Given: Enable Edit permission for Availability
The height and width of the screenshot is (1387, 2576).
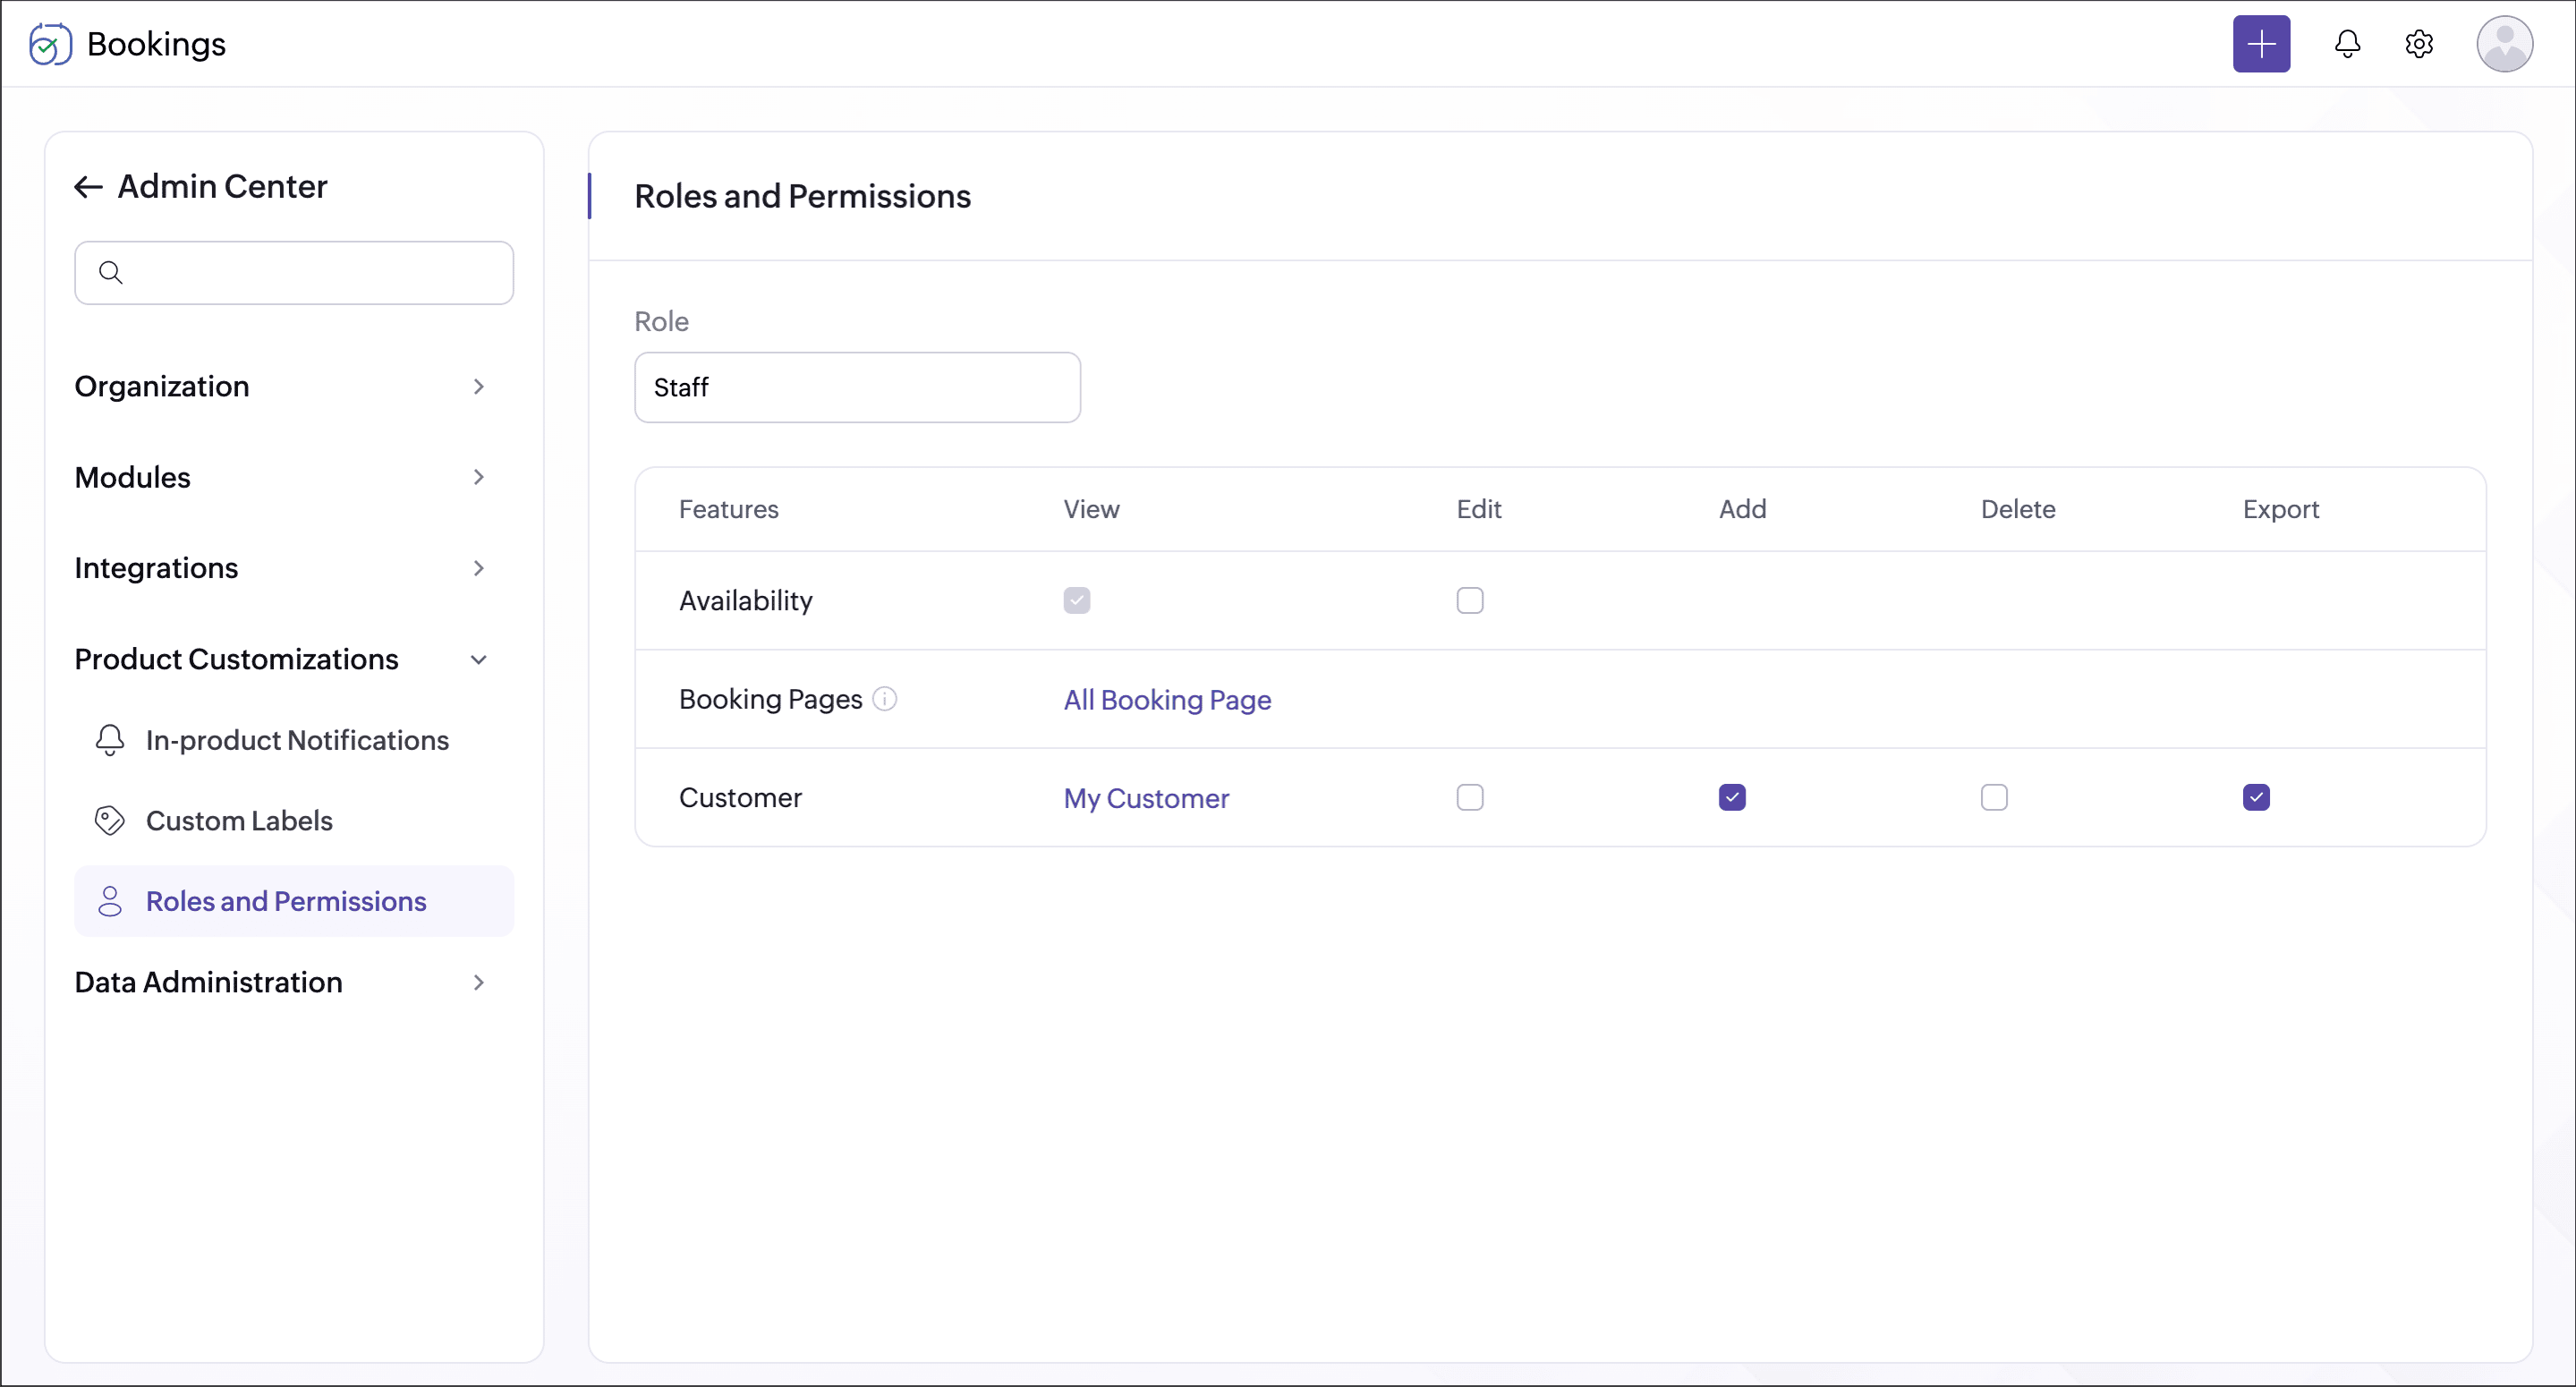Looking at the screenshot, I should tap(1469, 601).
